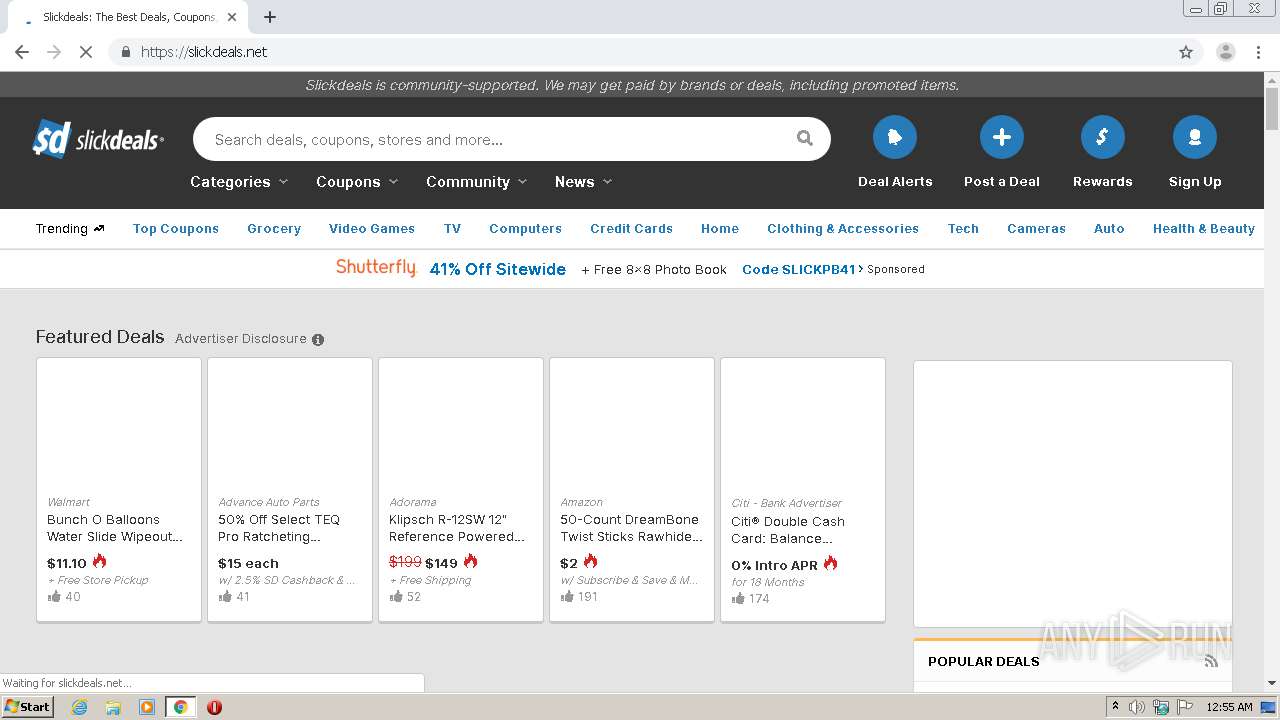Click the page vertical scrollbar thumb
1280x720 pixels.
1271,109
